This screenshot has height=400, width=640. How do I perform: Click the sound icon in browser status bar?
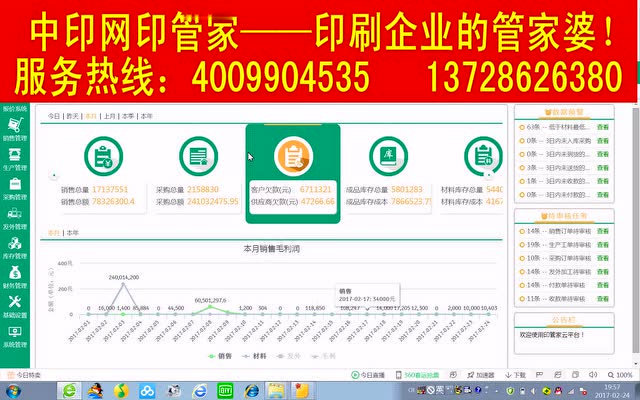pos(593,375)
